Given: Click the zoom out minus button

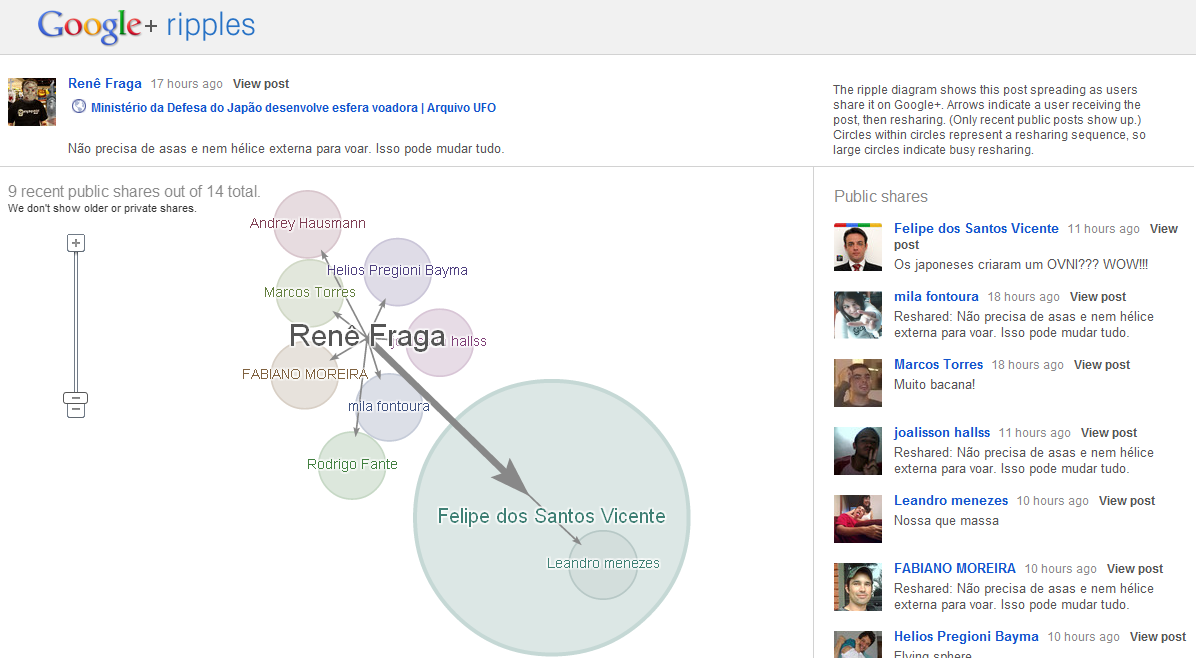Looking at the screenshot, I should (x=75, y=403).
